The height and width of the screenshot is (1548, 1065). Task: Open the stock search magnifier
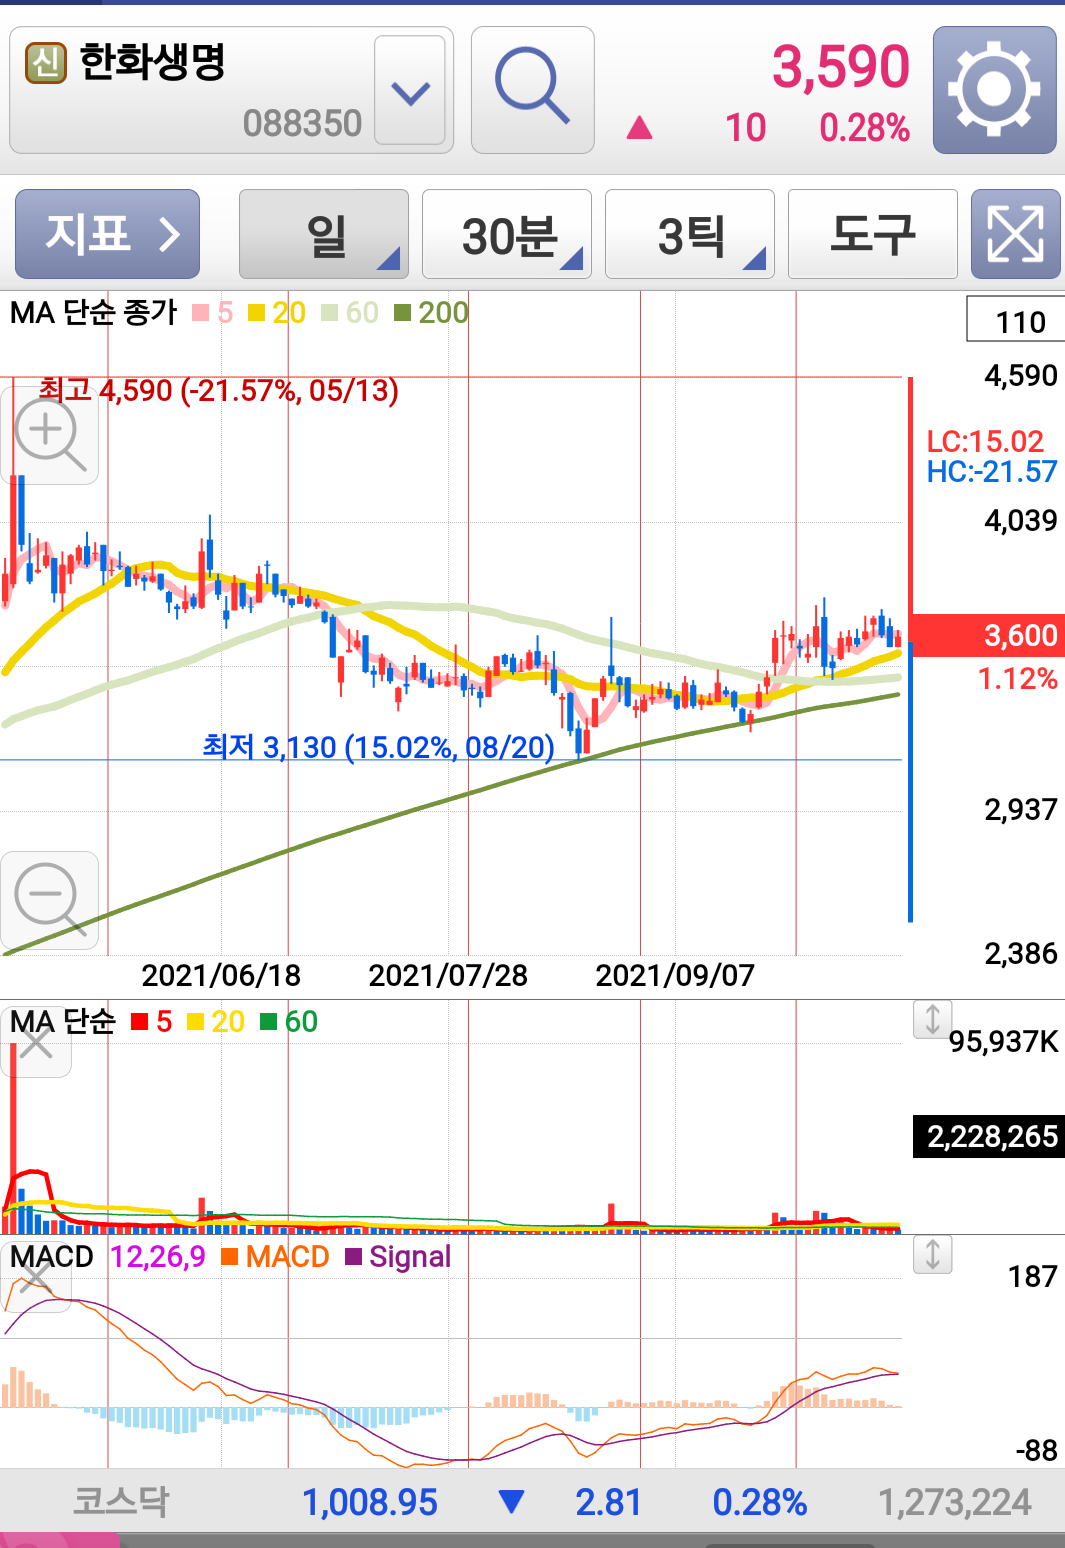[532, 90]
